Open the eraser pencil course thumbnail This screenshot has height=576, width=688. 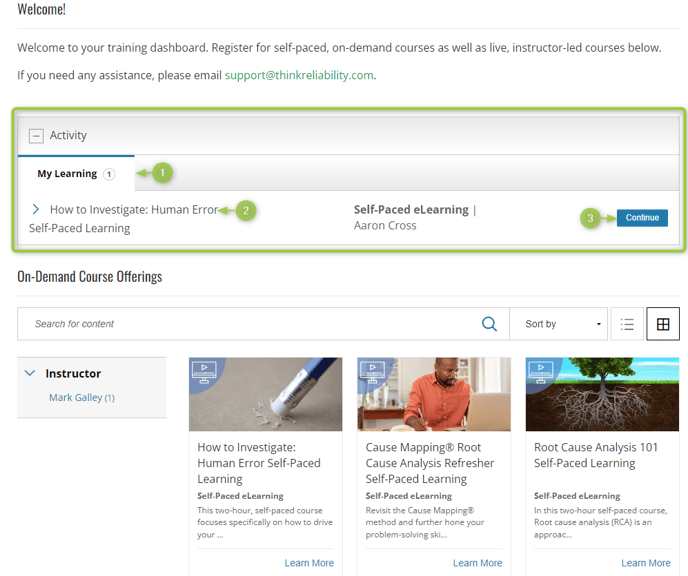[265, 394]
